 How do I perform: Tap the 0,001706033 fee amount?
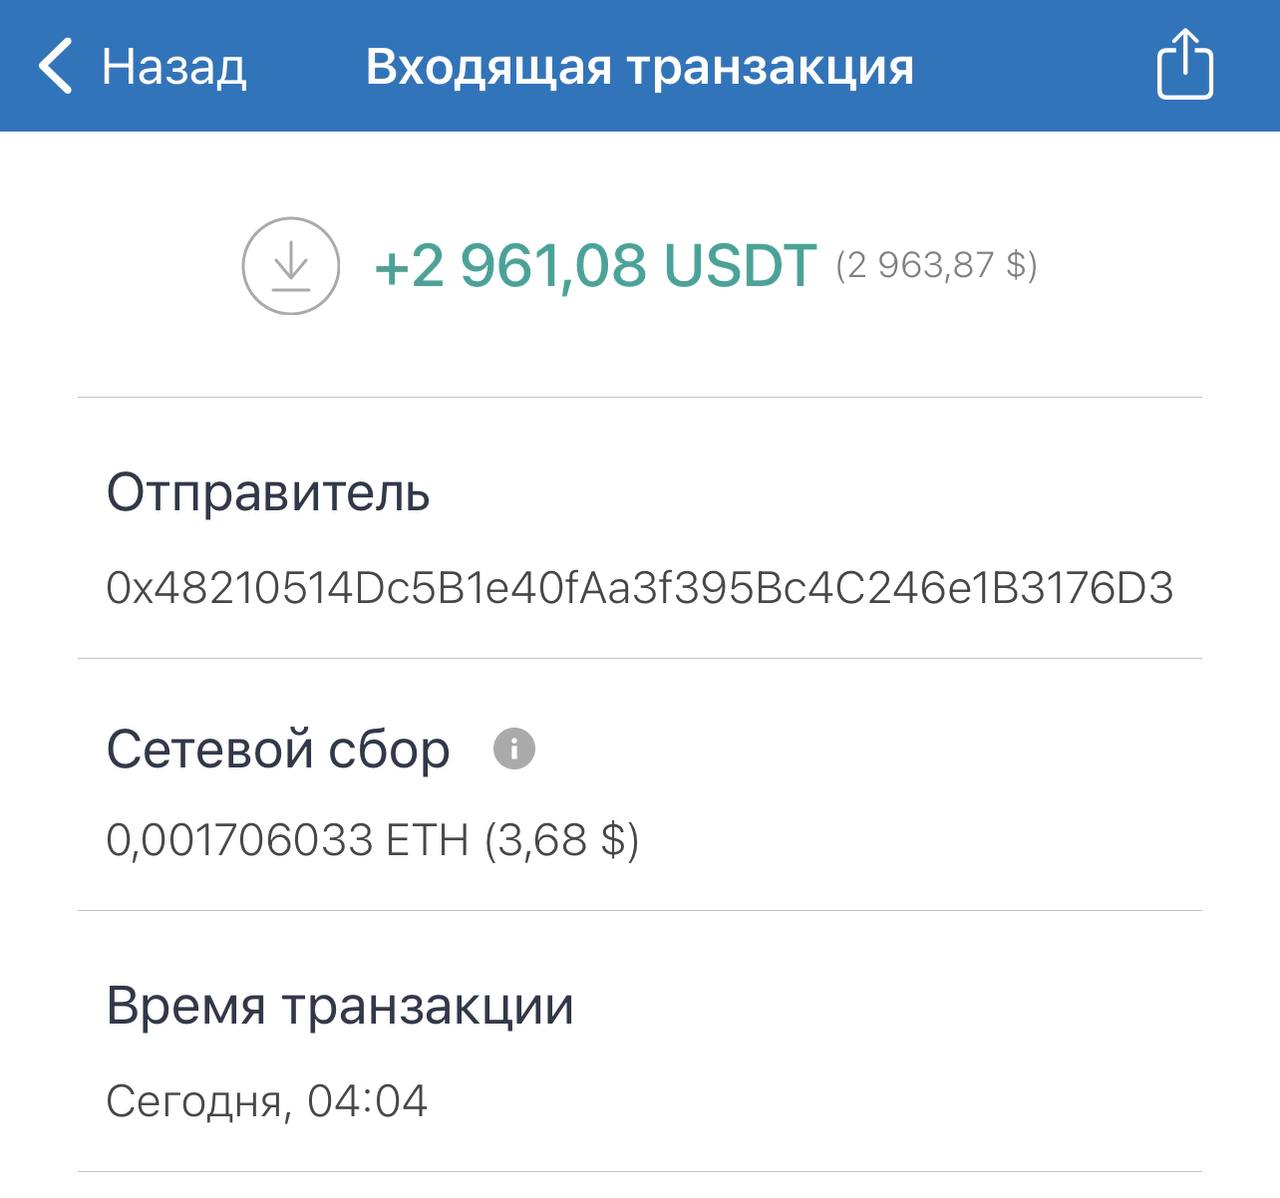click(x=240, y=840)
